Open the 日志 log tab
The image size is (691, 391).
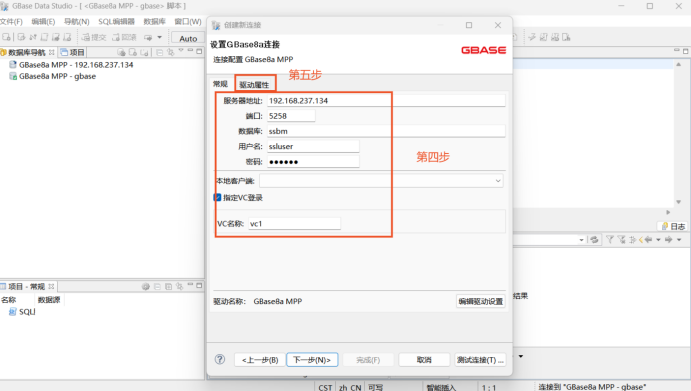673,227
